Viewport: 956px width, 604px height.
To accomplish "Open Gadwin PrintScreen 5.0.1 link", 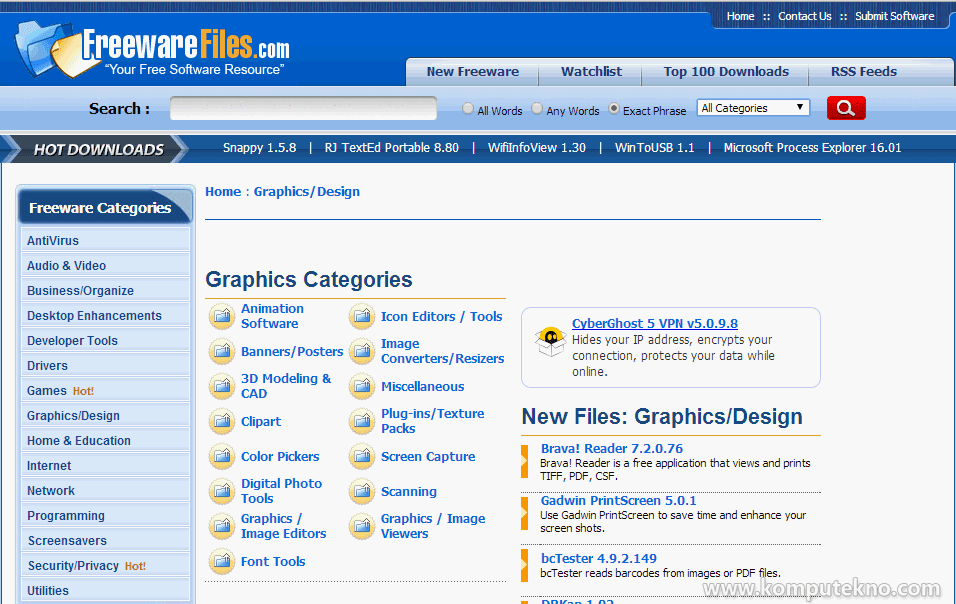I will 618,500.
